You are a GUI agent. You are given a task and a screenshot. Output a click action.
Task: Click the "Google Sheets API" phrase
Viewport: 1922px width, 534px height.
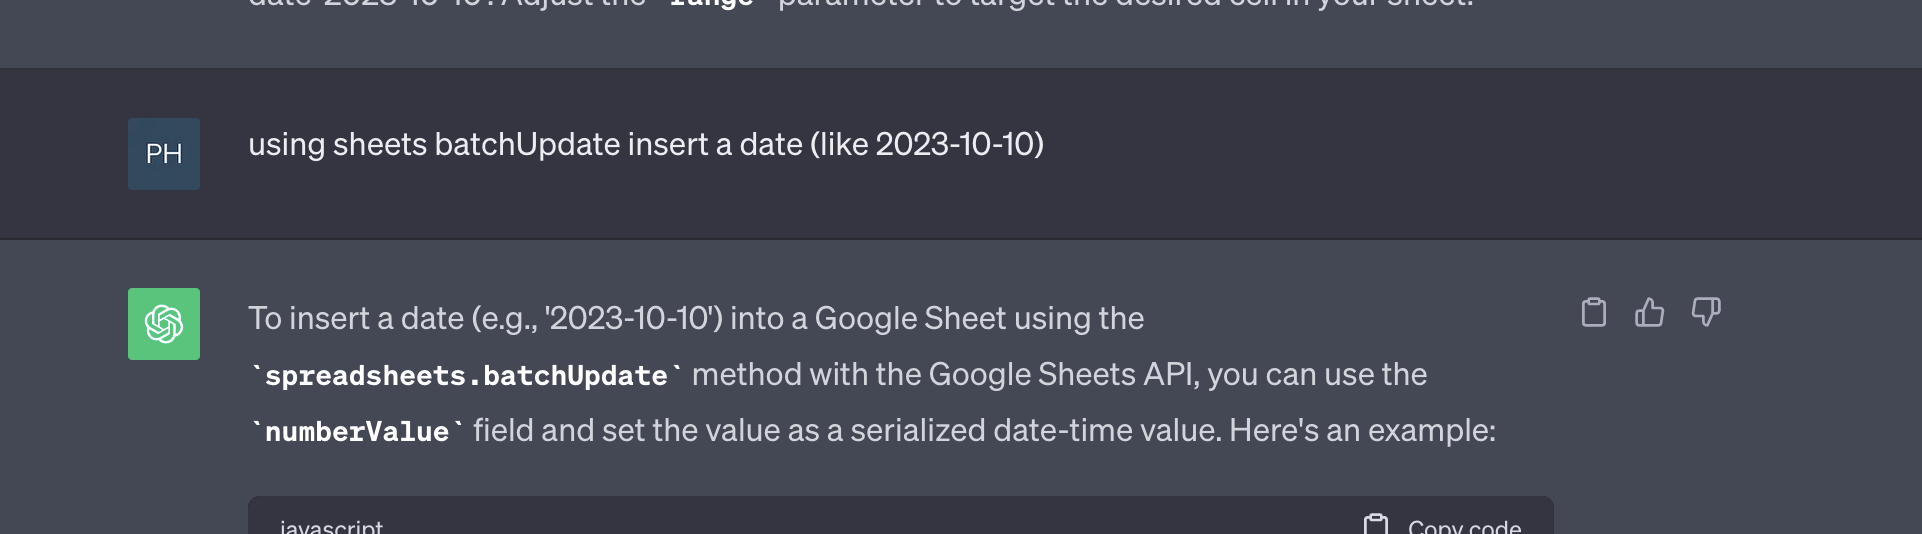click(x=1062, y=375)
